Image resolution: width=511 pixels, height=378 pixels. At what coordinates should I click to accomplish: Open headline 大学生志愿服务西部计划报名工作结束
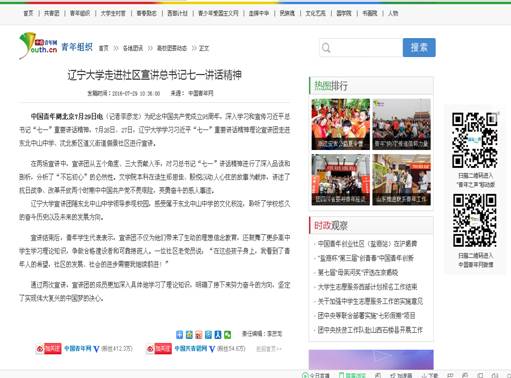click(367, 287)
